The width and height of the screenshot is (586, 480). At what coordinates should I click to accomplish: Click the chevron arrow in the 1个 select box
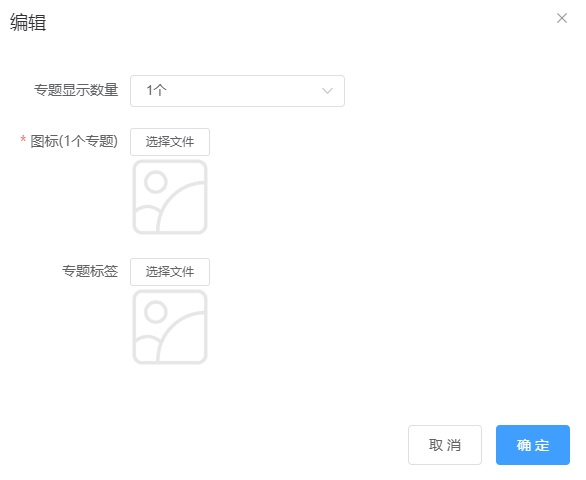(x=327, y=91)
